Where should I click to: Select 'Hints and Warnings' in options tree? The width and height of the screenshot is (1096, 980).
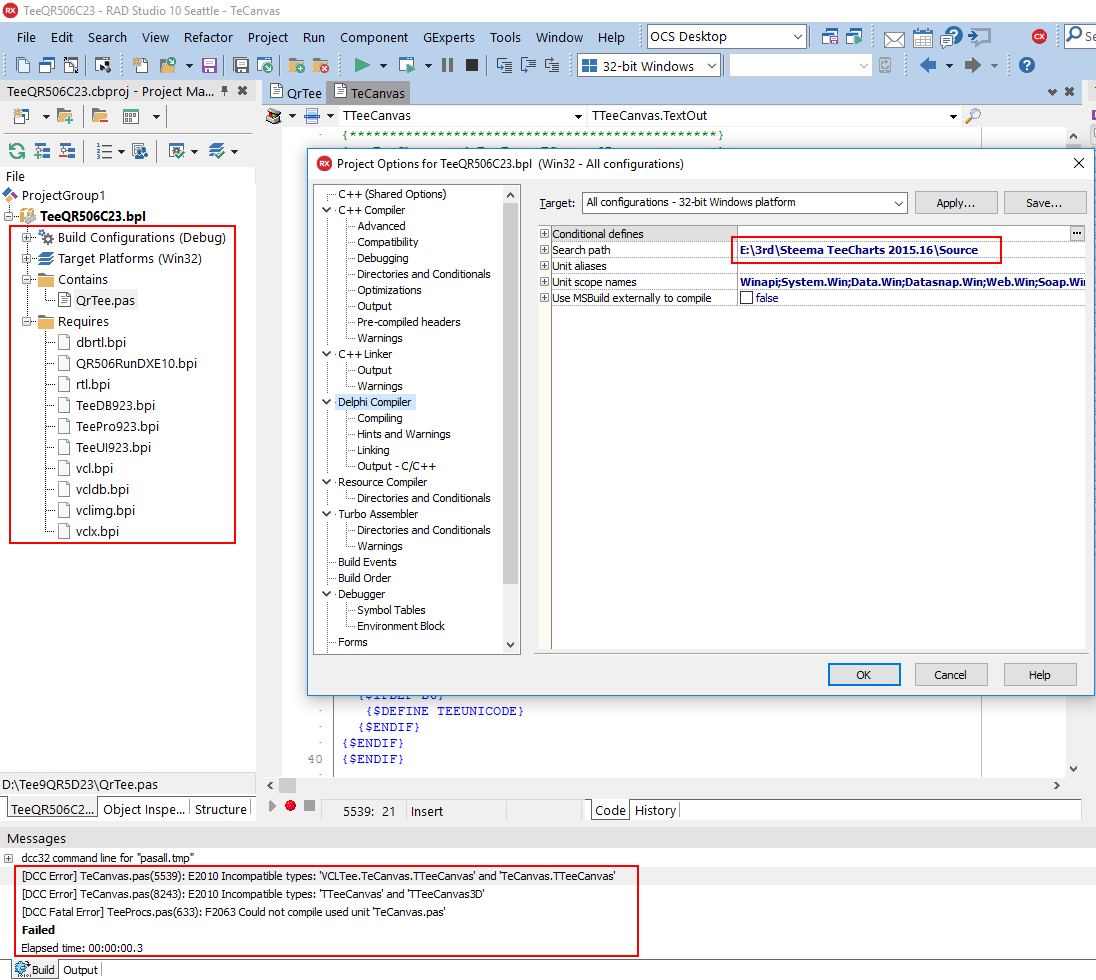coord(403,434)
